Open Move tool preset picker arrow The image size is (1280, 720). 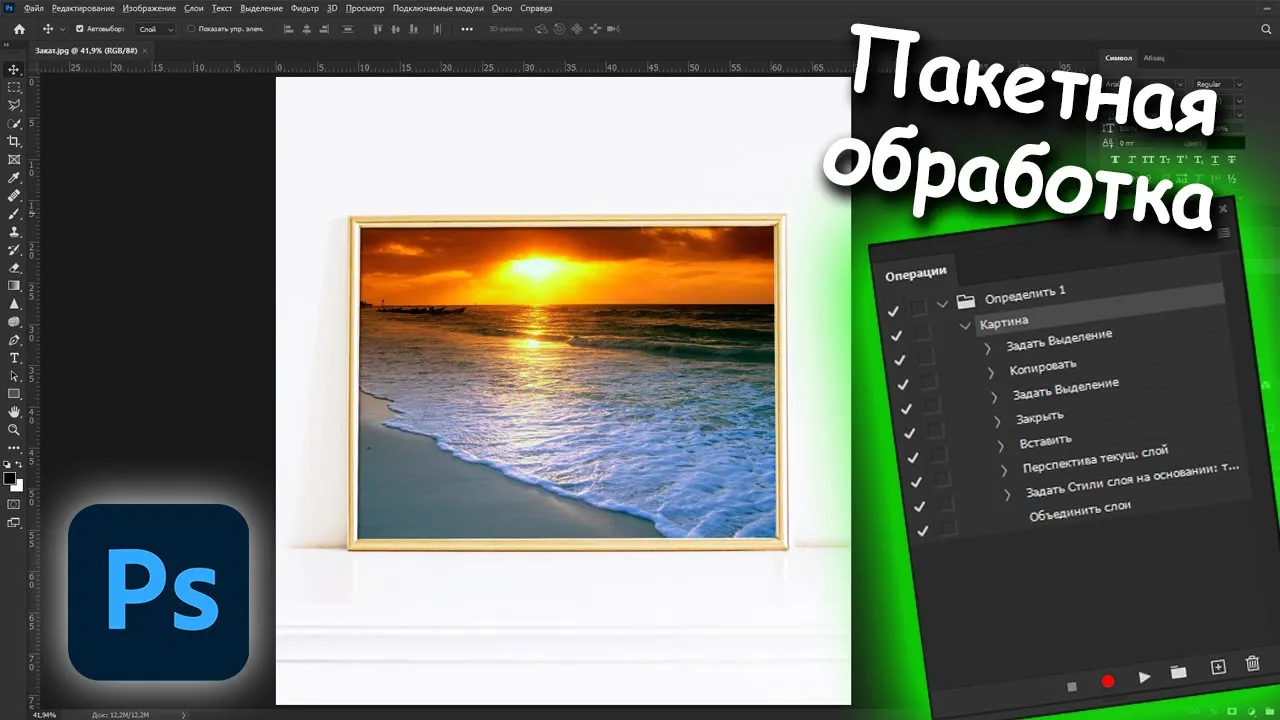click(62, 29)
